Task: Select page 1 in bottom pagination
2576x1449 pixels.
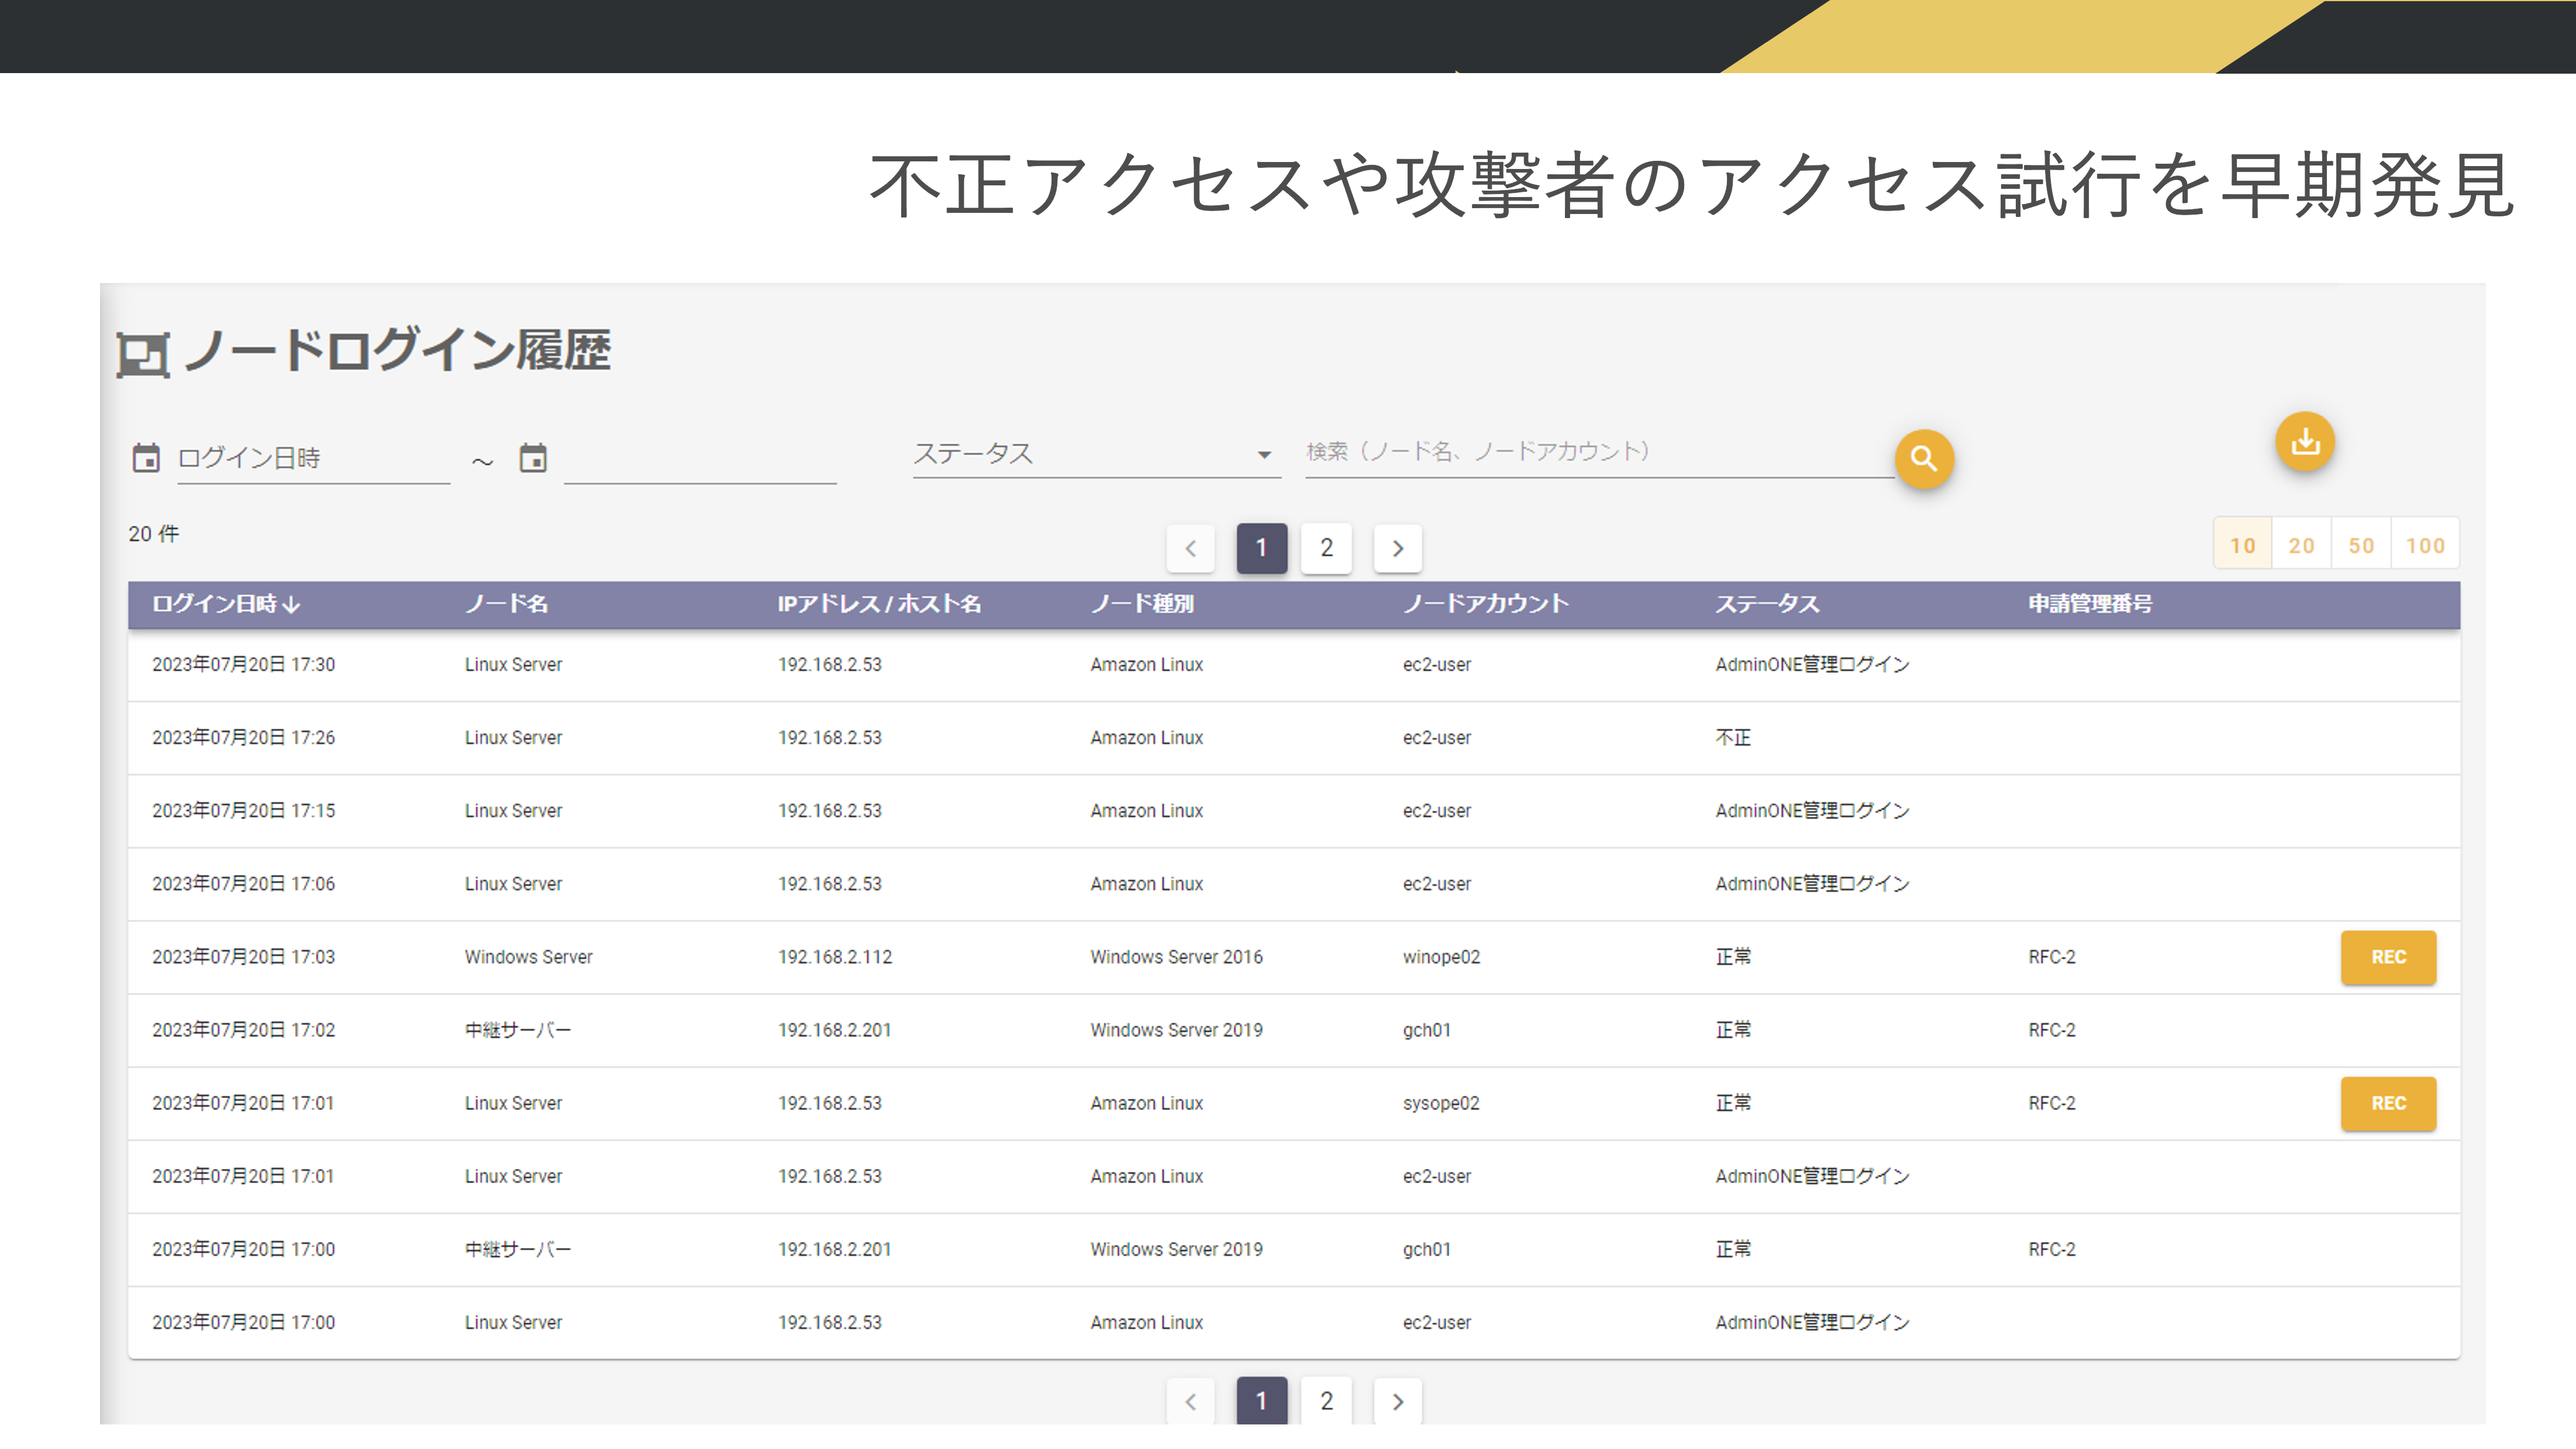Action: pos(1262,1401)
